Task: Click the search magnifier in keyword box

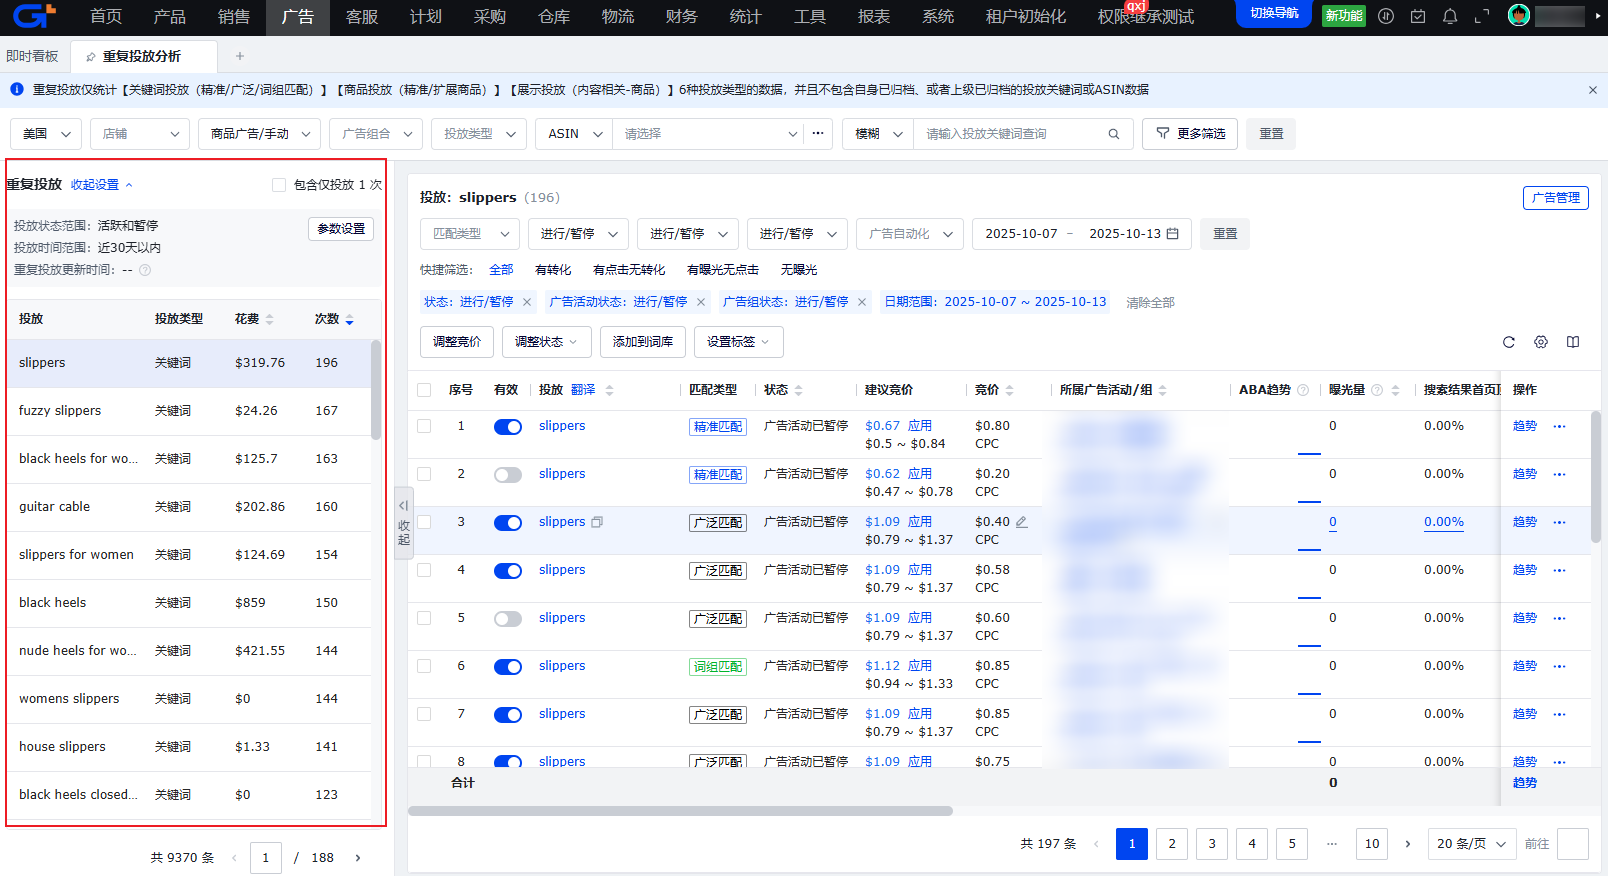Action: pos(1114,134)
